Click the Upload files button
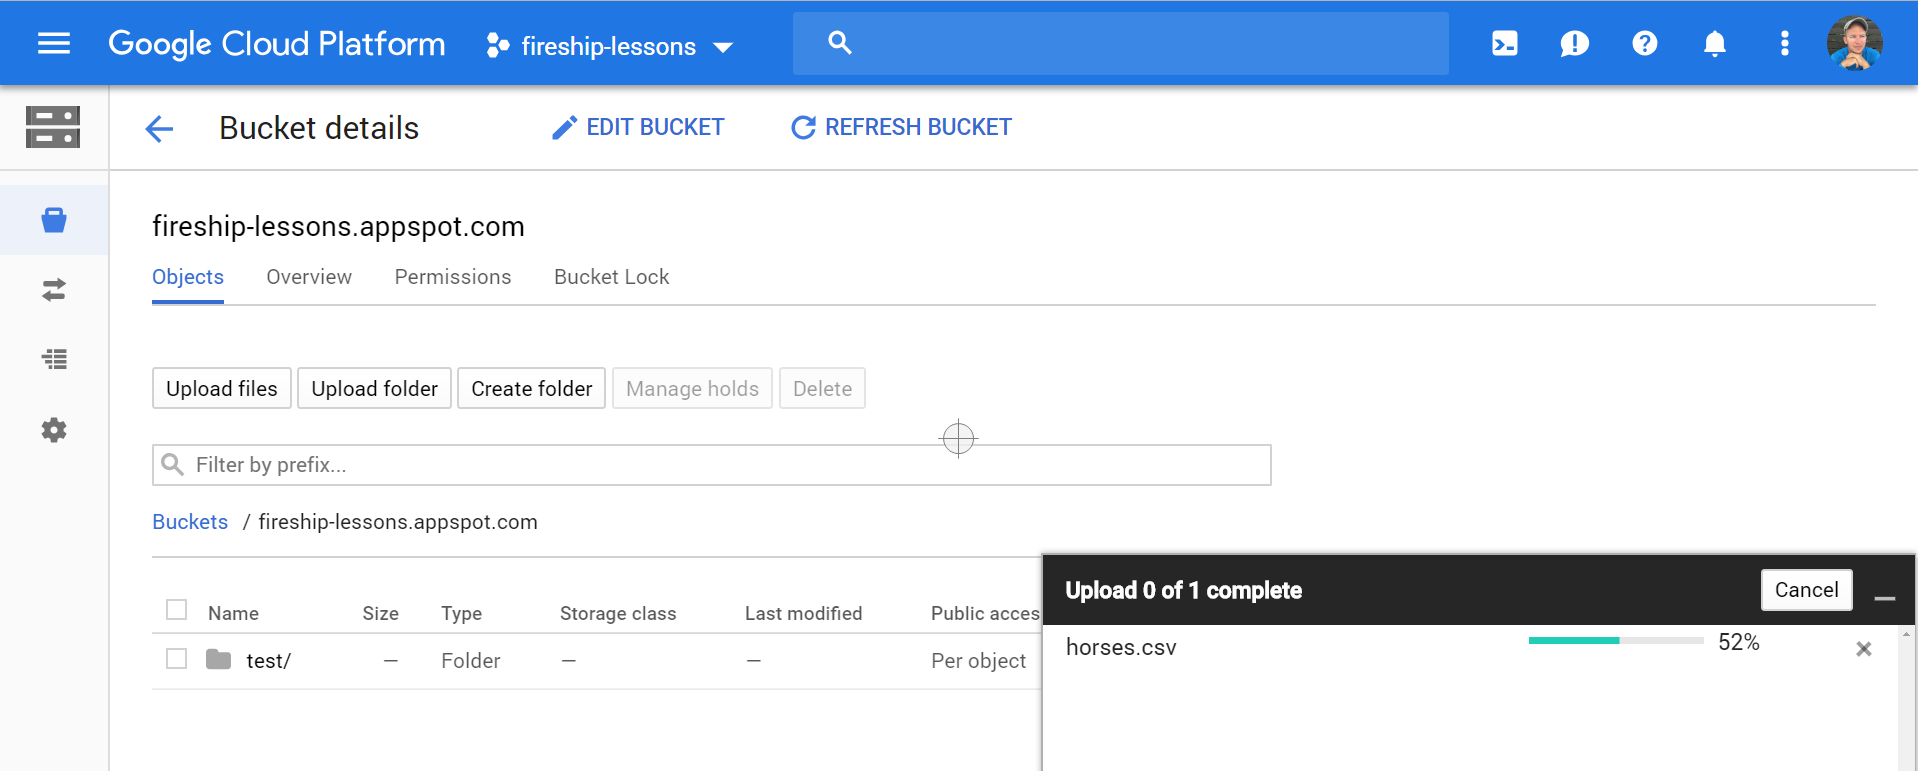The image size is (1918, 771). 221,389
